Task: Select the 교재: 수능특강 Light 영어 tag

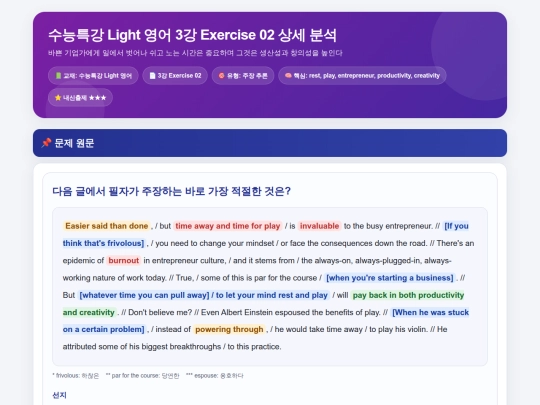Action: (x=93, y=76)
